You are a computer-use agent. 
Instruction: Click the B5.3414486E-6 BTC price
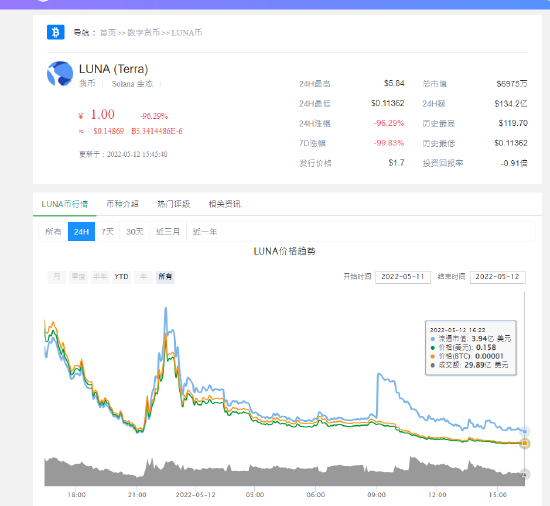(x=157, y=131)
